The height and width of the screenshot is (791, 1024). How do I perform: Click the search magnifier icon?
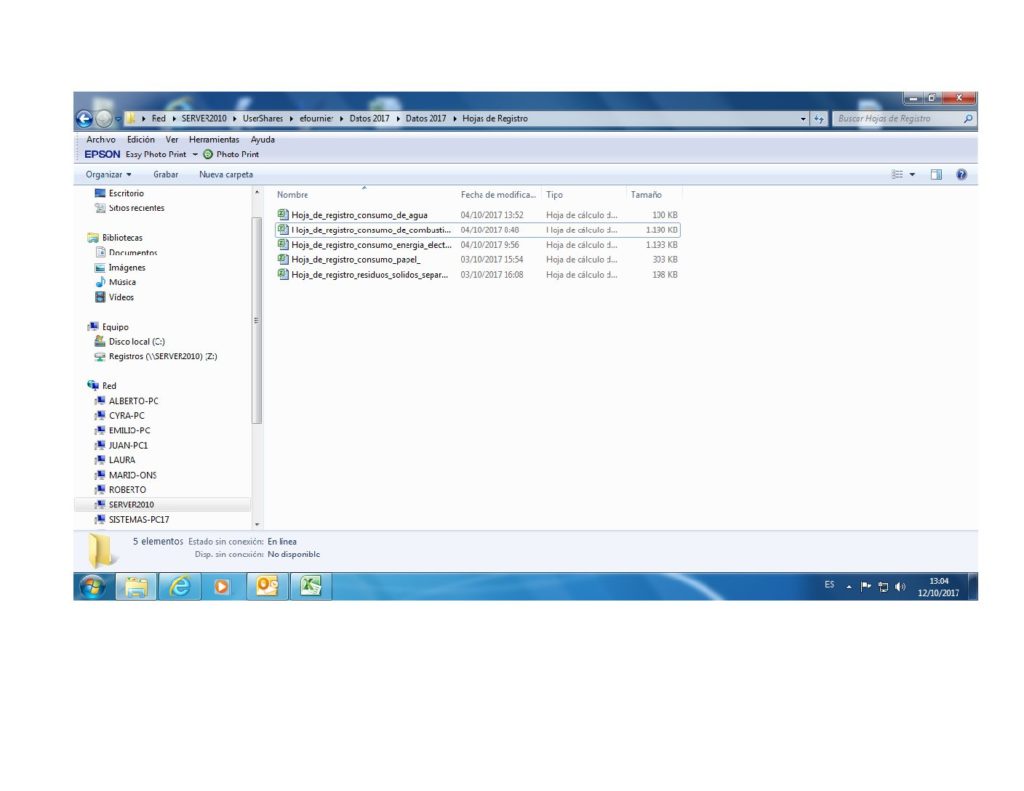968,119
